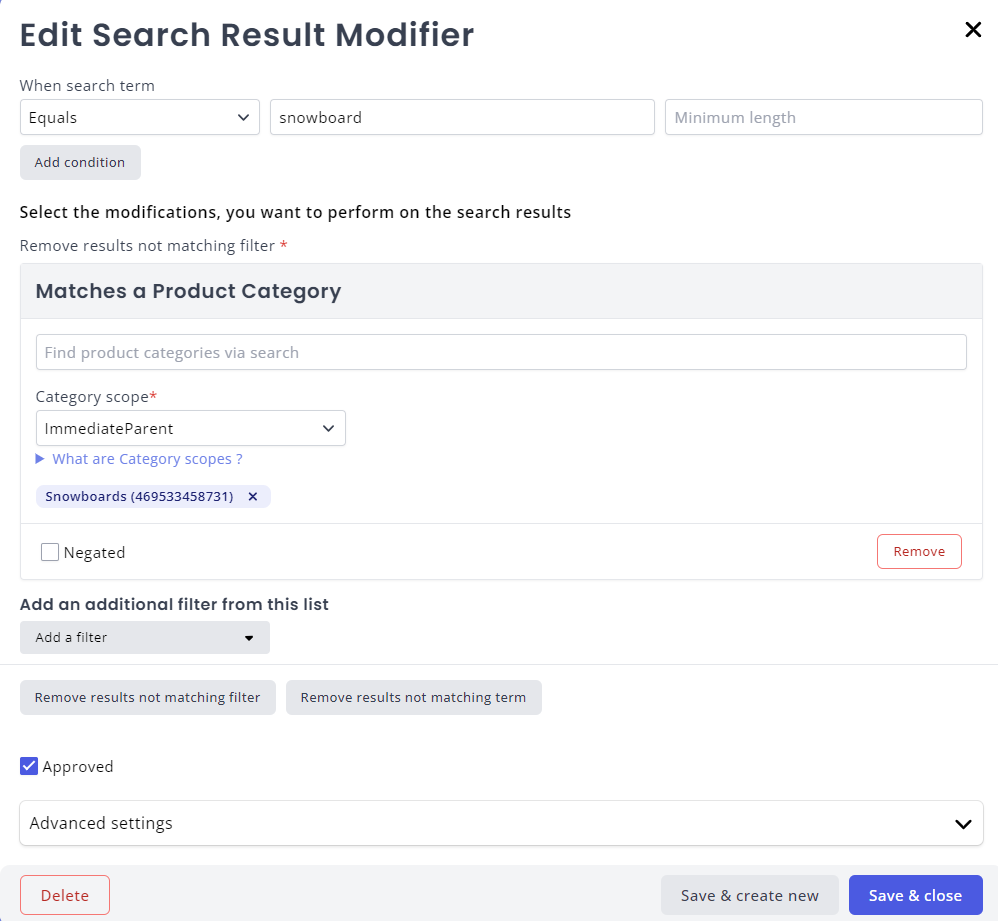The height and width of the screenshot is (921, 998).
Task: Click the Add condition button
Action: tap(80, 162)
